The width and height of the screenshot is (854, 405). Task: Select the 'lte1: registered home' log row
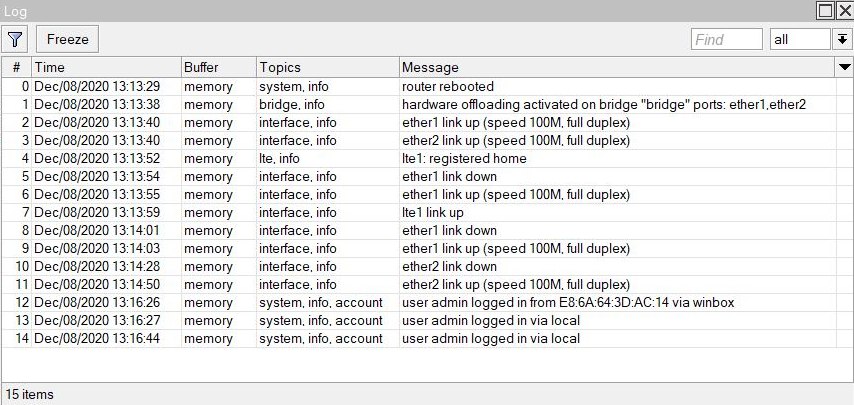click(419, 158)
